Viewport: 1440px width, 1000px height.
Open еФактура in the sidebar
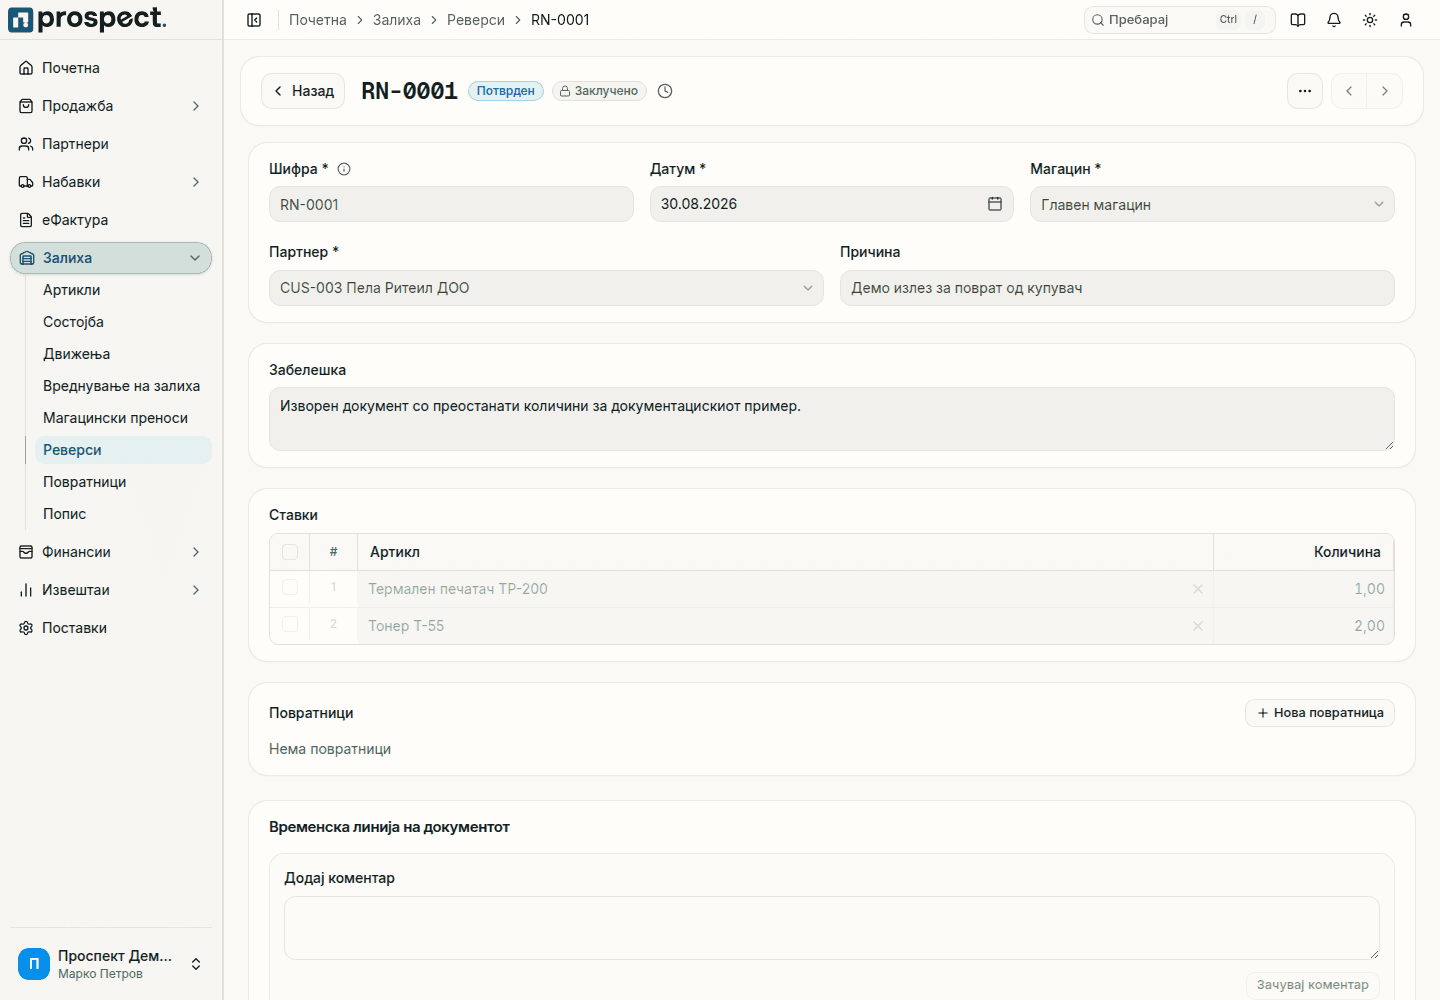pos(111,220)
